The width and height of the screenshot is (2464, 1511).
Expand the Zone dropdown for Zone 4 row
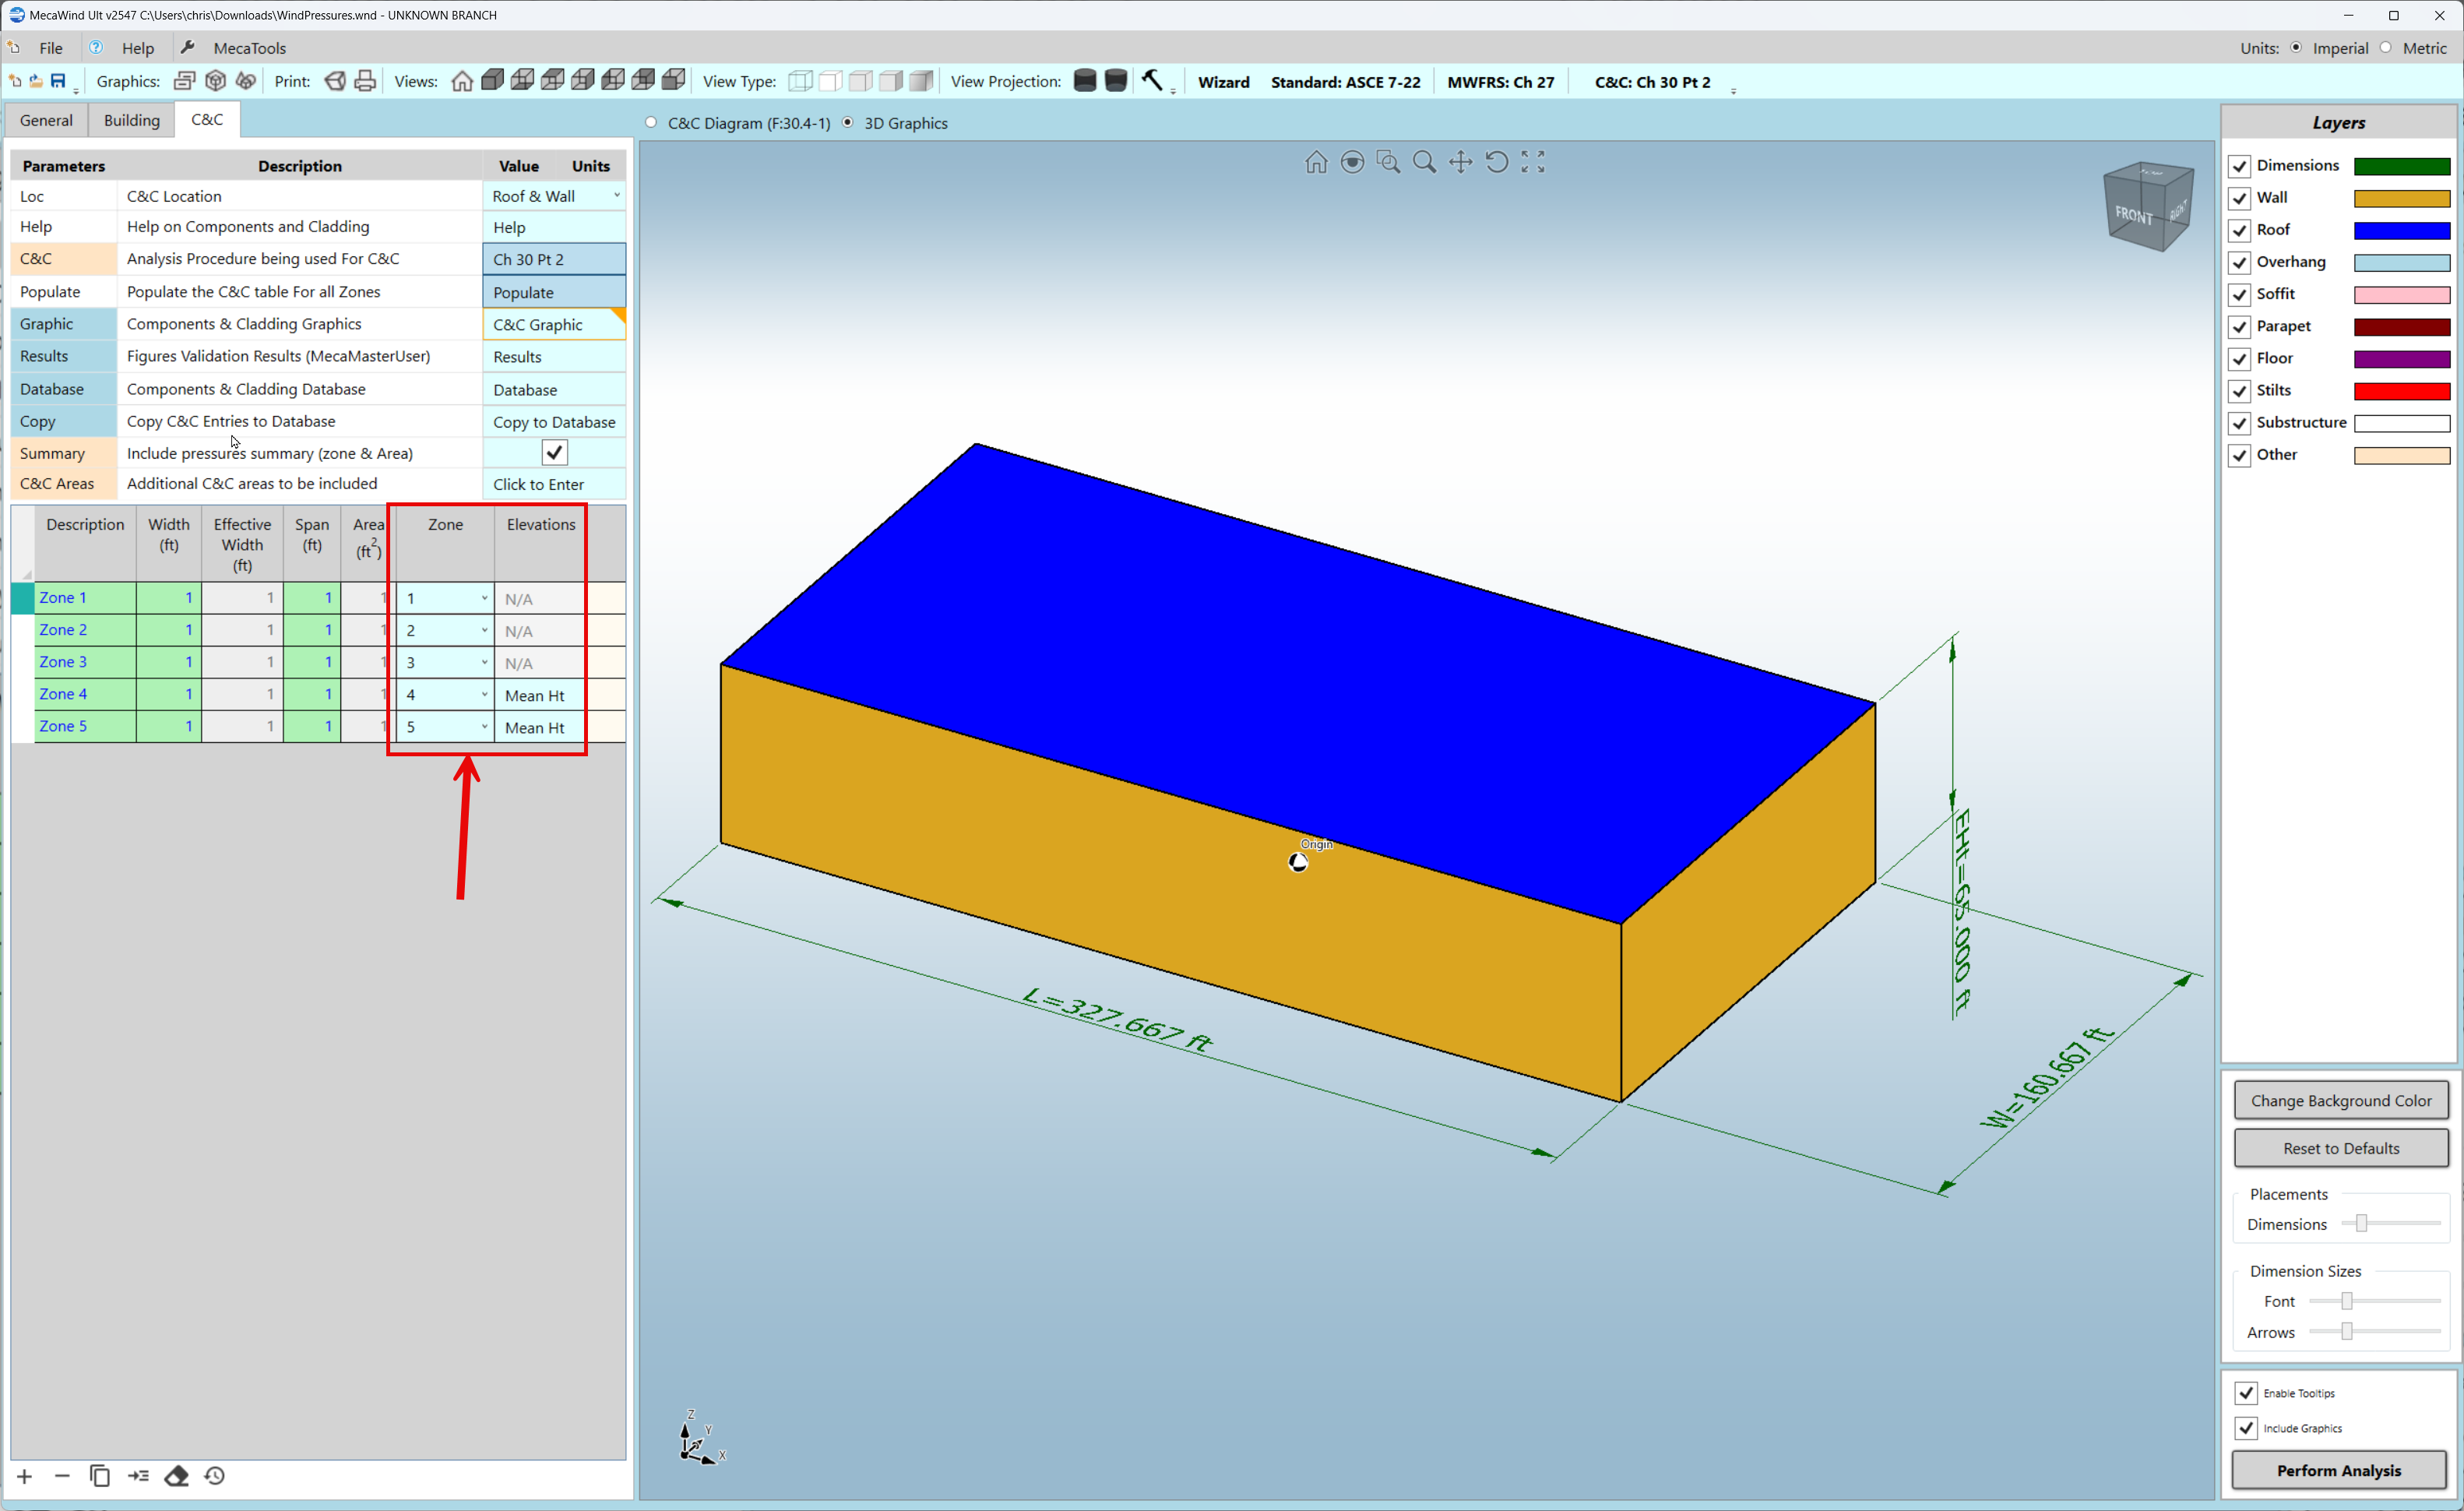[x=484, y=694]
